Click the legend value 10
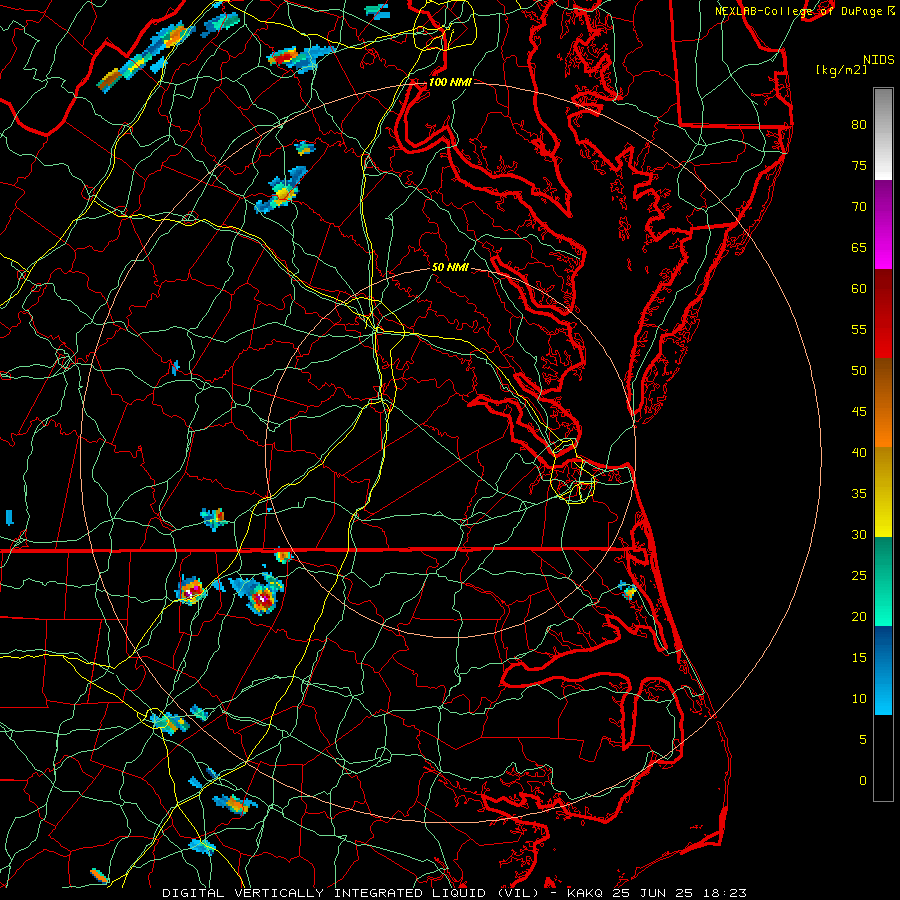The height and width of the screenshot is (900, 900). [859, 699]
